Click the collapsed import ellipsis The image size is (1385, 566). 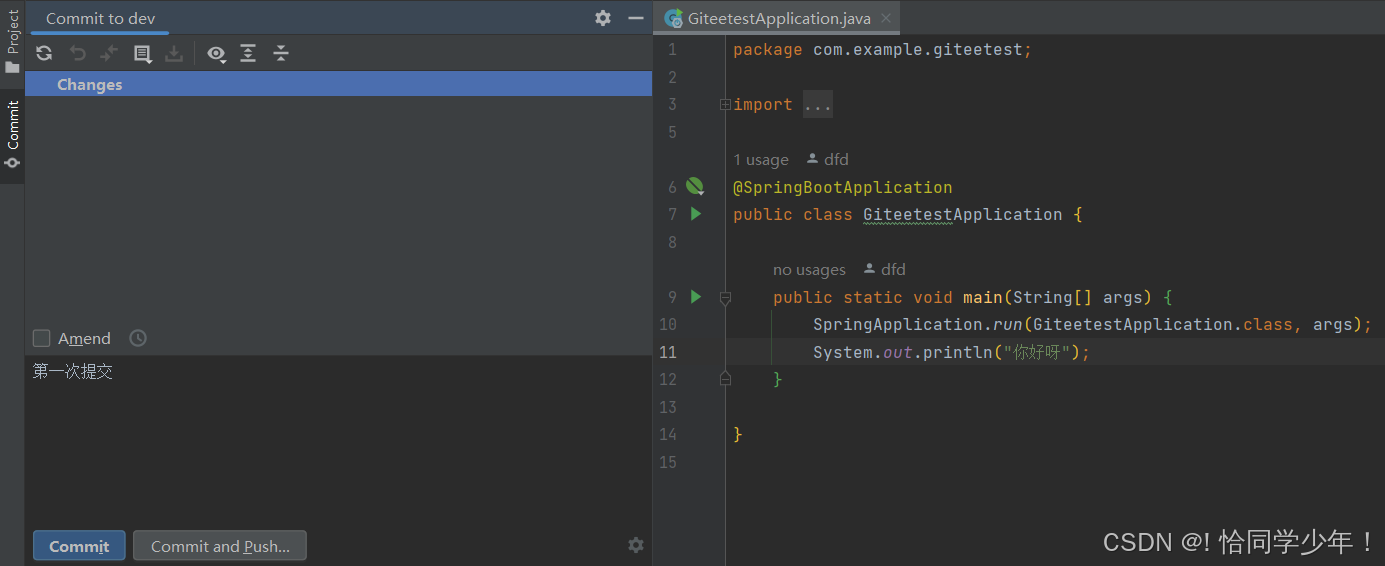pos(818,104)
